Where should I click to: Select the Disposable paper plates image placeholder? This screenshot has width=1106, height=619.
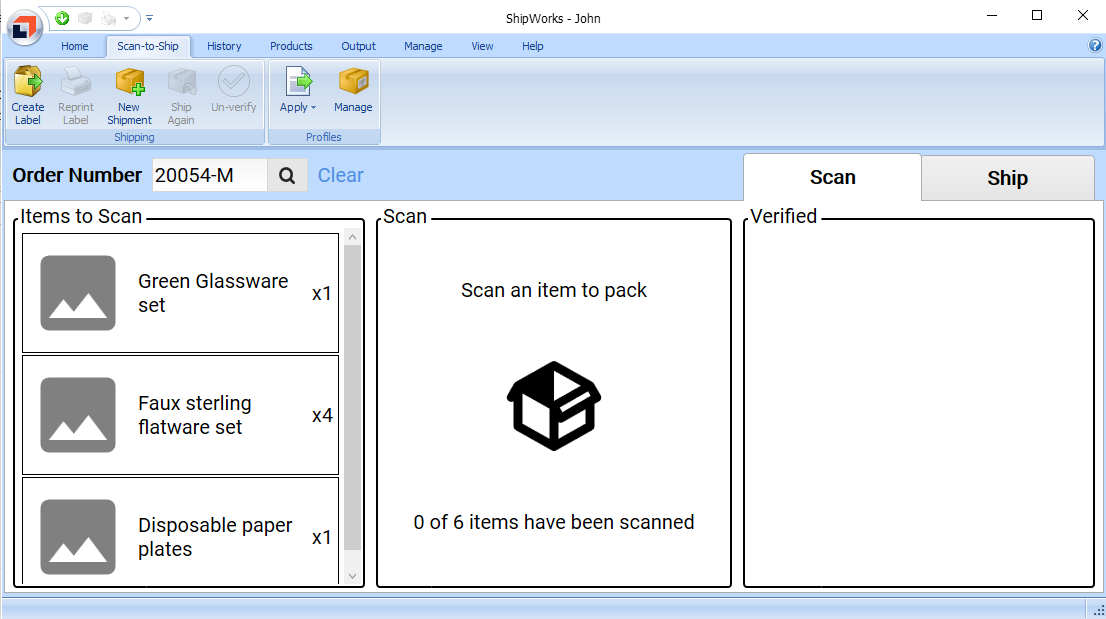(x=78, y=537)
